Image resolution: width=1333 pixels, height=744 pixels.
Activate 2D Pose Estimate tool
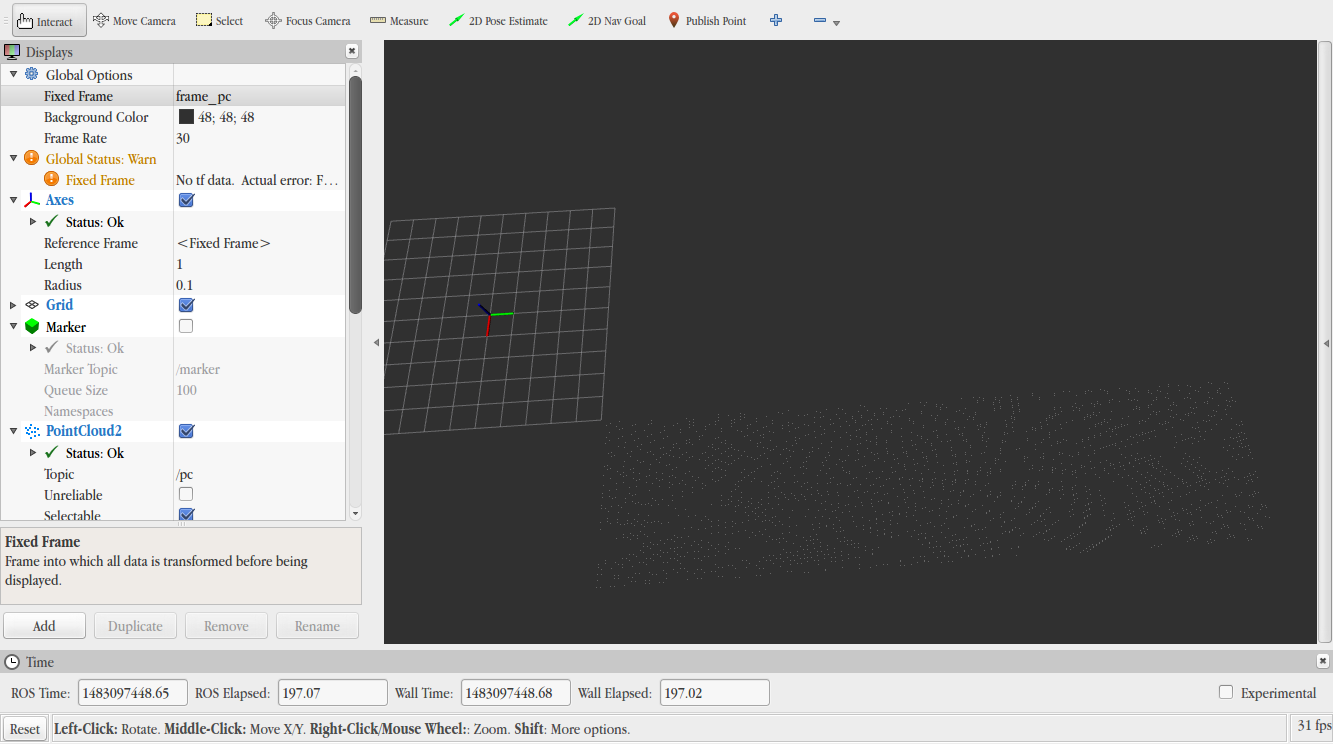point(498,21)
